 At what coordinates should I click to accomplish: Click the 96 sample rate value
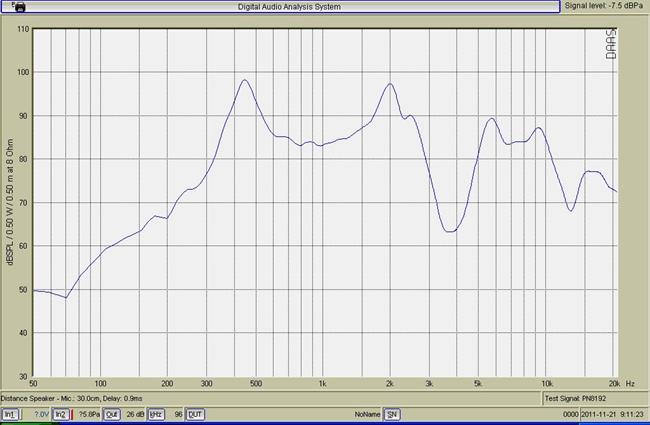point(178,414)
